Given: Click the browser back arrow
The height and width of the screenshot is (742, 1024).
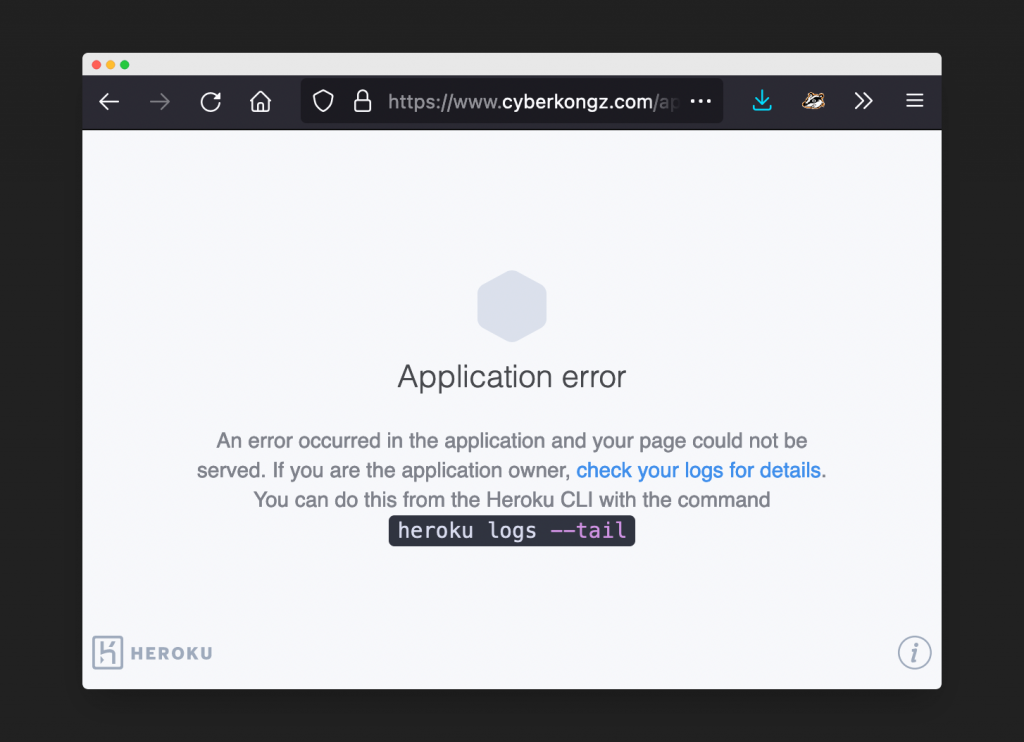Looking at the screenshot, I should pyautogui.click(x=109, y=101).
